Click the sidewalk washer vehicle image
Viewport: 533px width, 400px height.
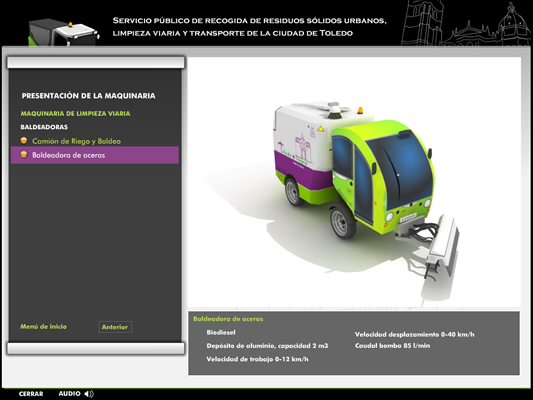pyautogui.click(x=360, y=190)
